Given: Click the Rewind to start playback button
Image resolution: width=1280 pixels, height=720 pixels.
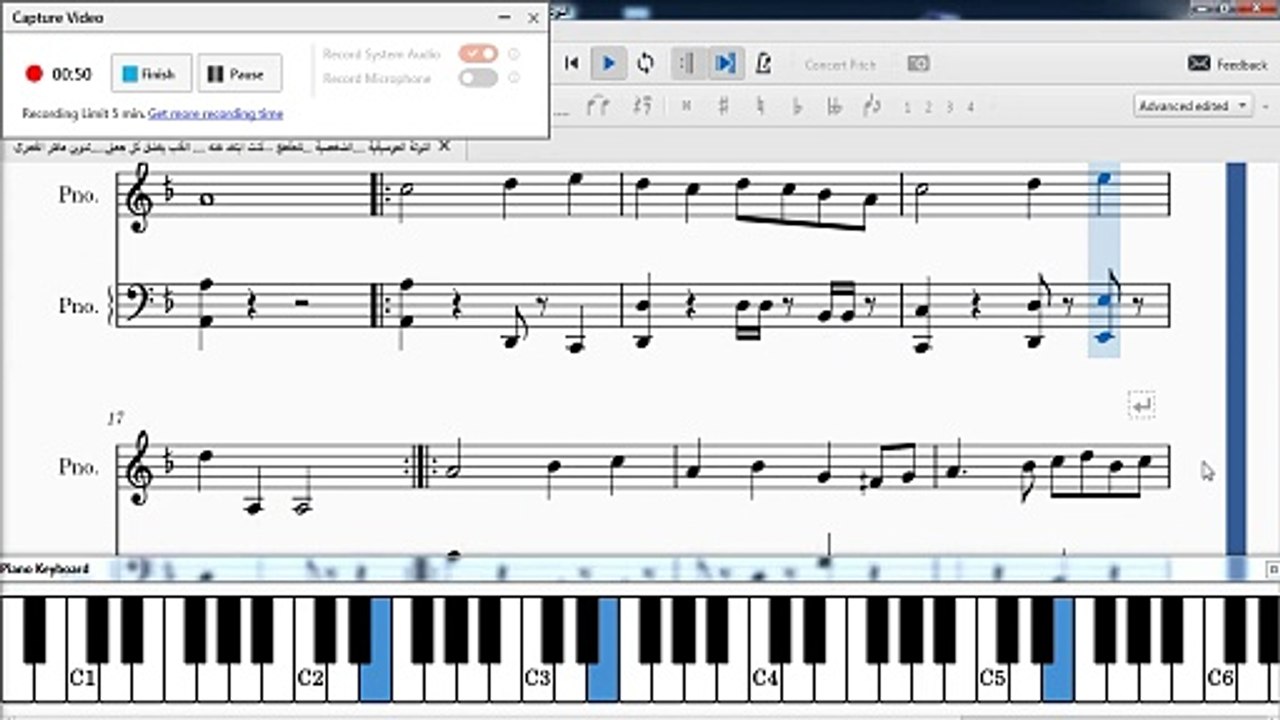Looking at the screenshot, I should pyautogui.click(x=572, y=63).
